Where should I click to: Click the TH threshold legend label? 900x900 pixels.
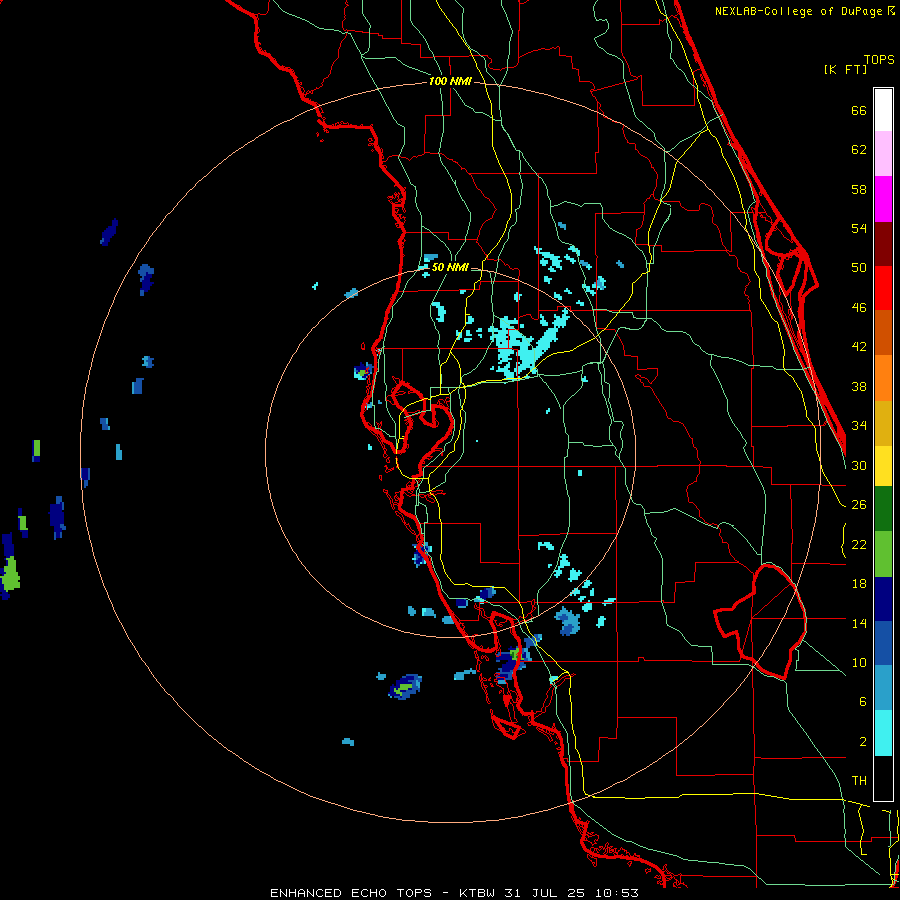859,781
